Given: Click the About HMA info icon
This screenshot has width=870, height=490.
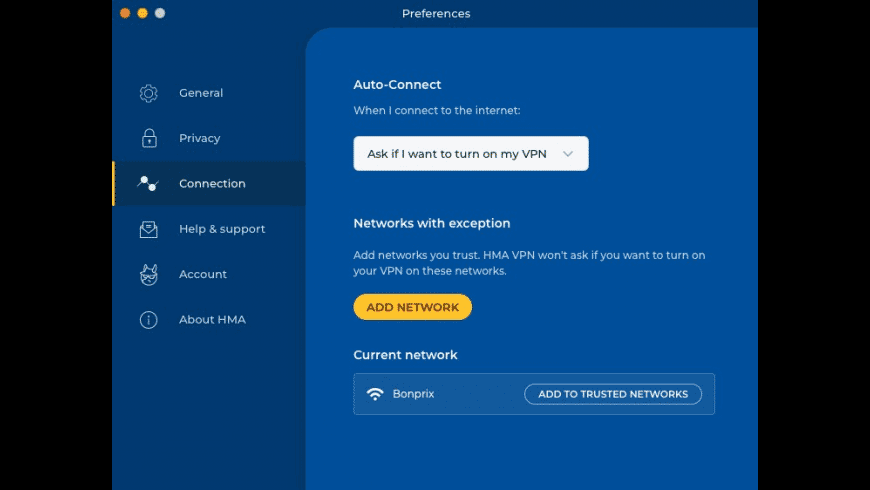Looking at the screenshot, I should tap(149, 320).
